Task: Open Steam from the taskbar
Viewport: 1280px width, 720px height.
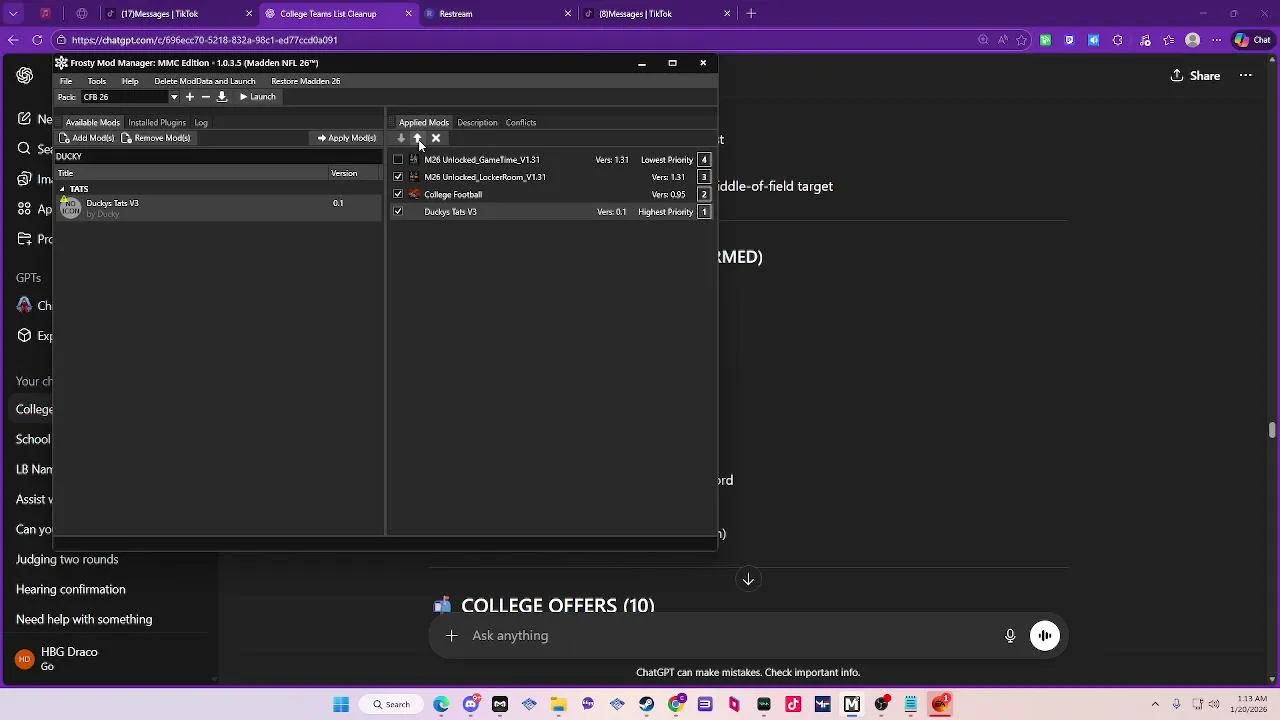Action: pos(646,705)
